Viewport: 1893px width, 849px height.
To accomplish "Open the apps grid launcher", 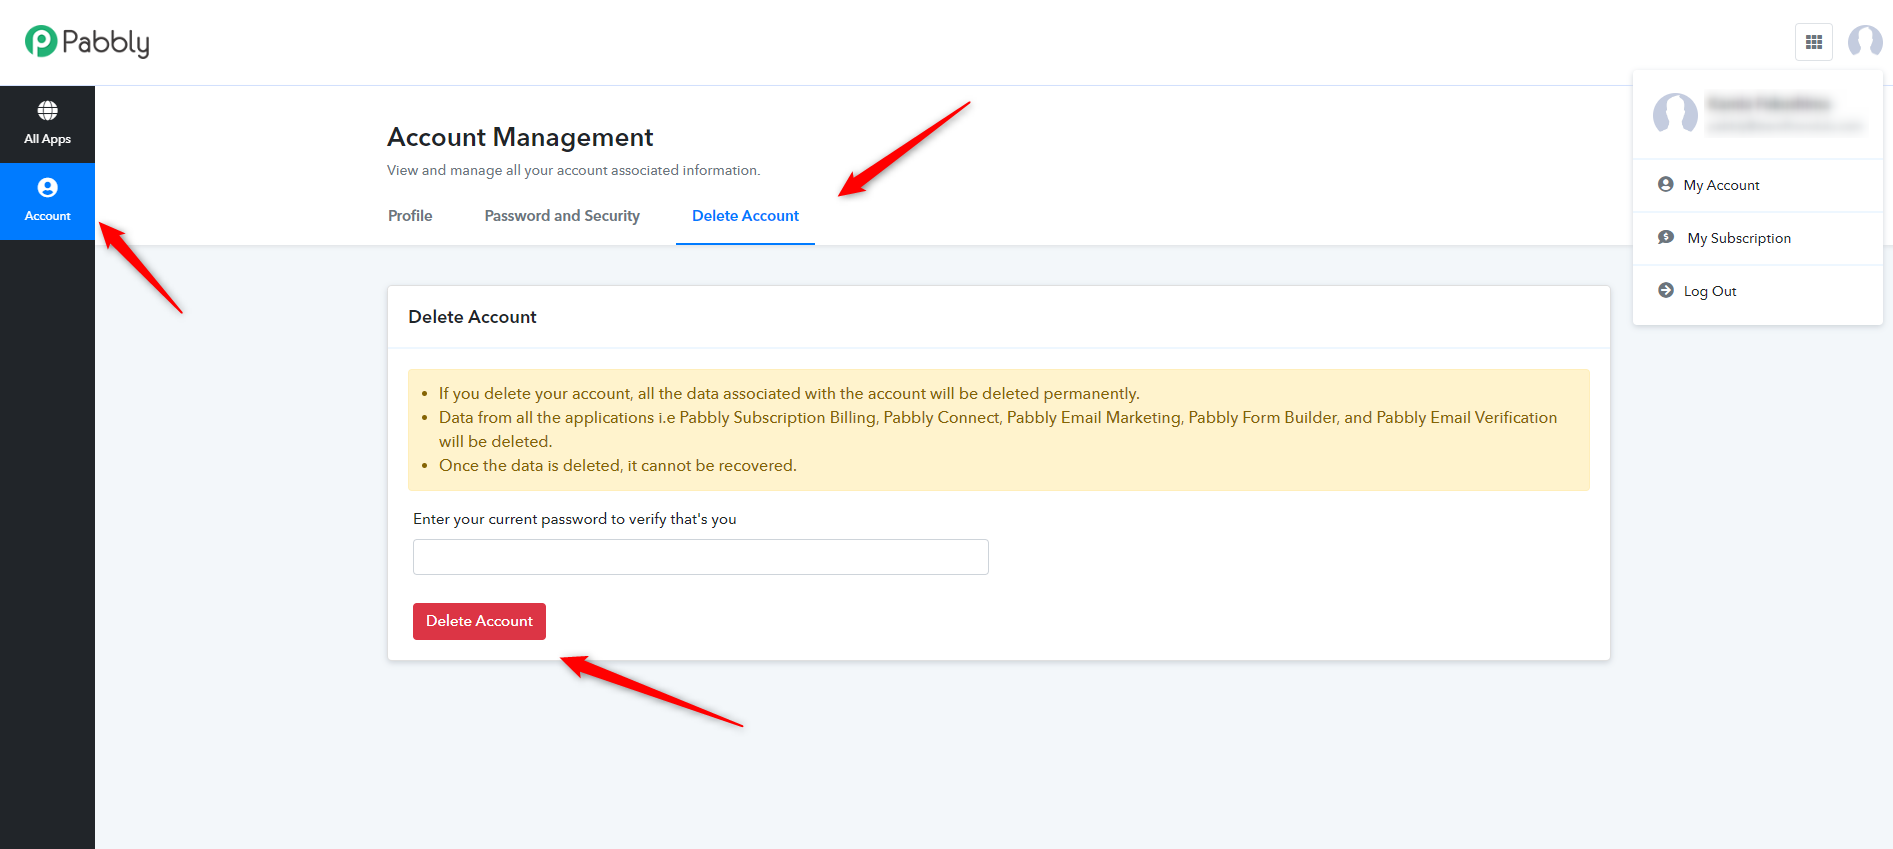I will [1814, 42].
